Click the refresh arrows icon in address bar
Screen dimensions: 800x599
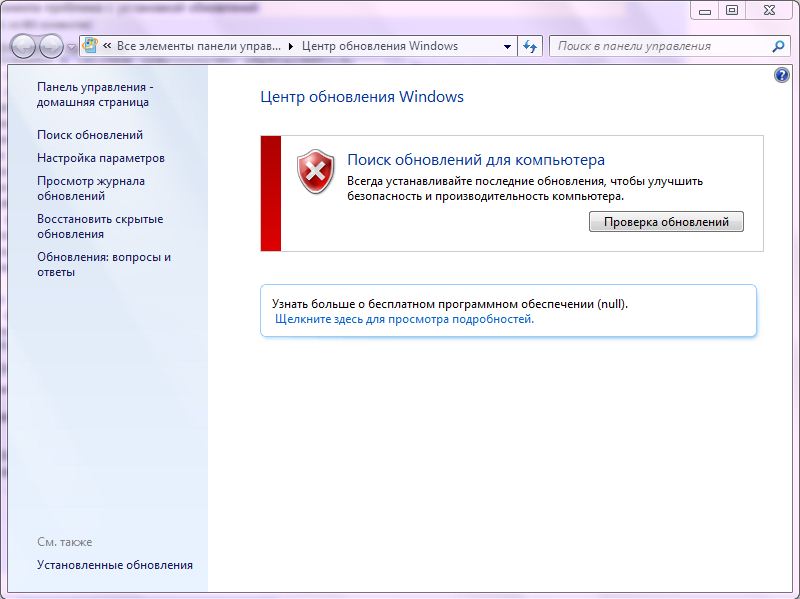click(530, 46)
